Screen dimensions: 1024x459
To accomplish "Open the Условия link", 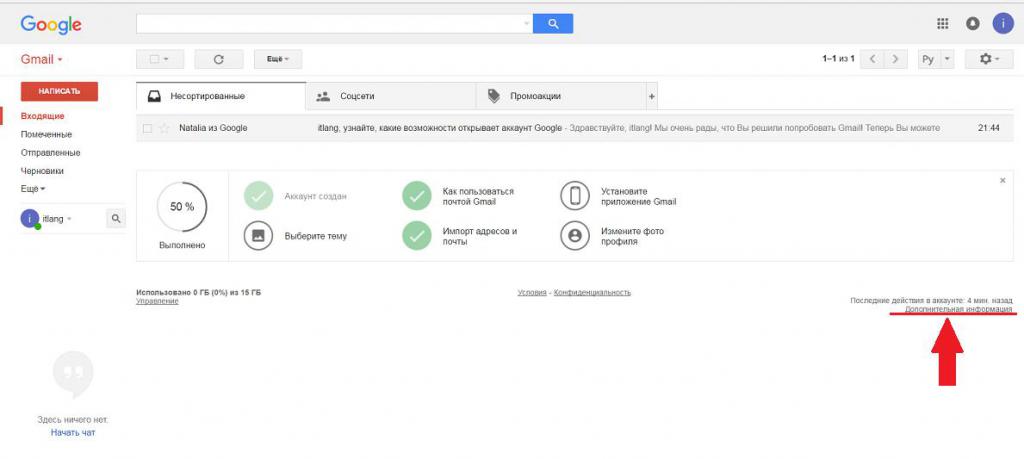I will [x=532, y=293].
